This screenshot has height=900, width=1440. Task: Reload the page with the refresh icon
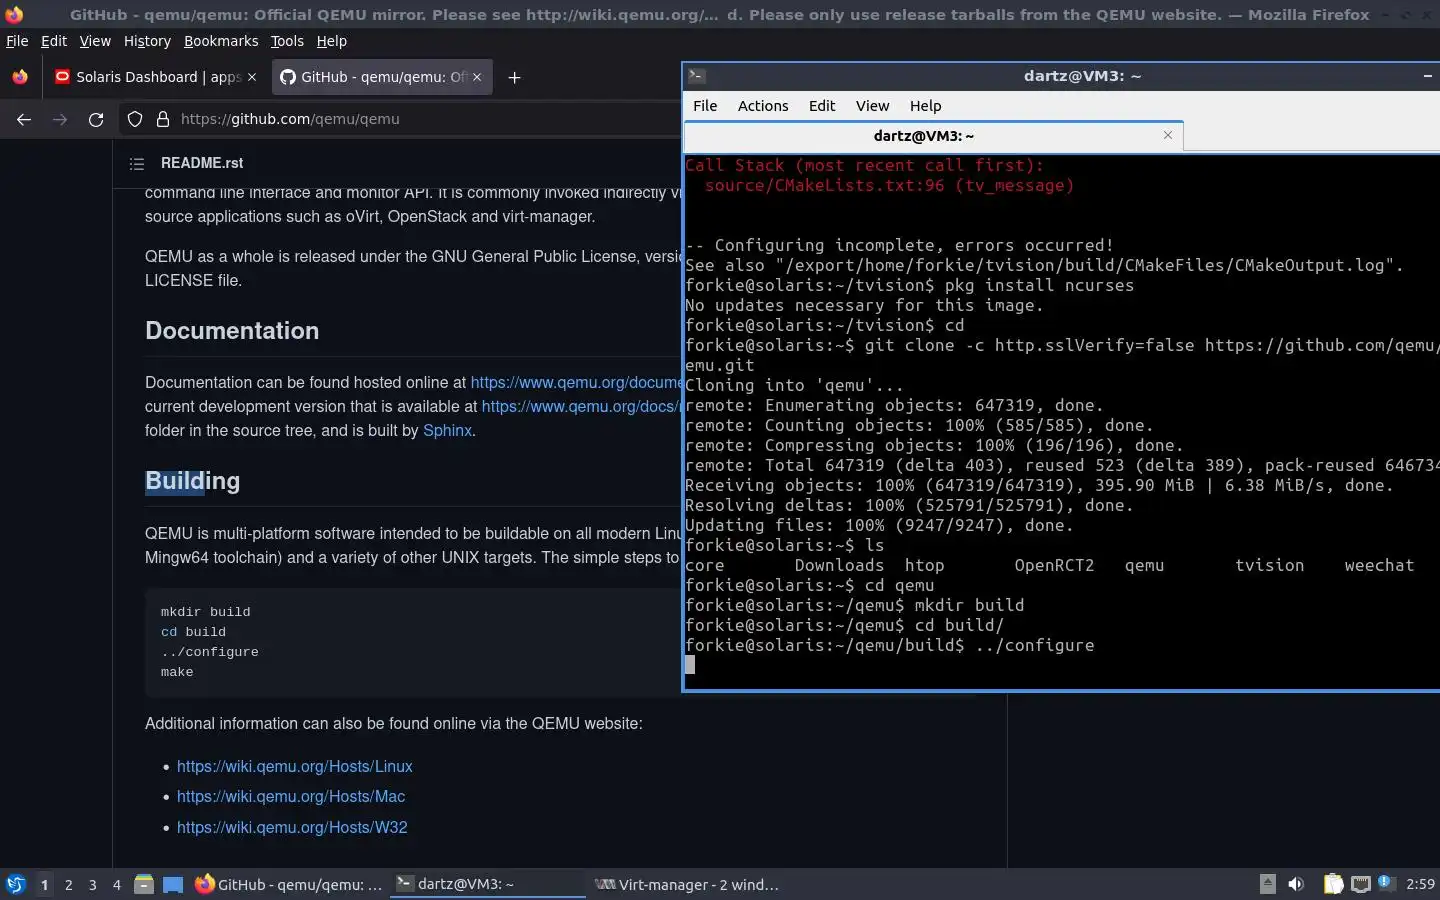point(96,119)
